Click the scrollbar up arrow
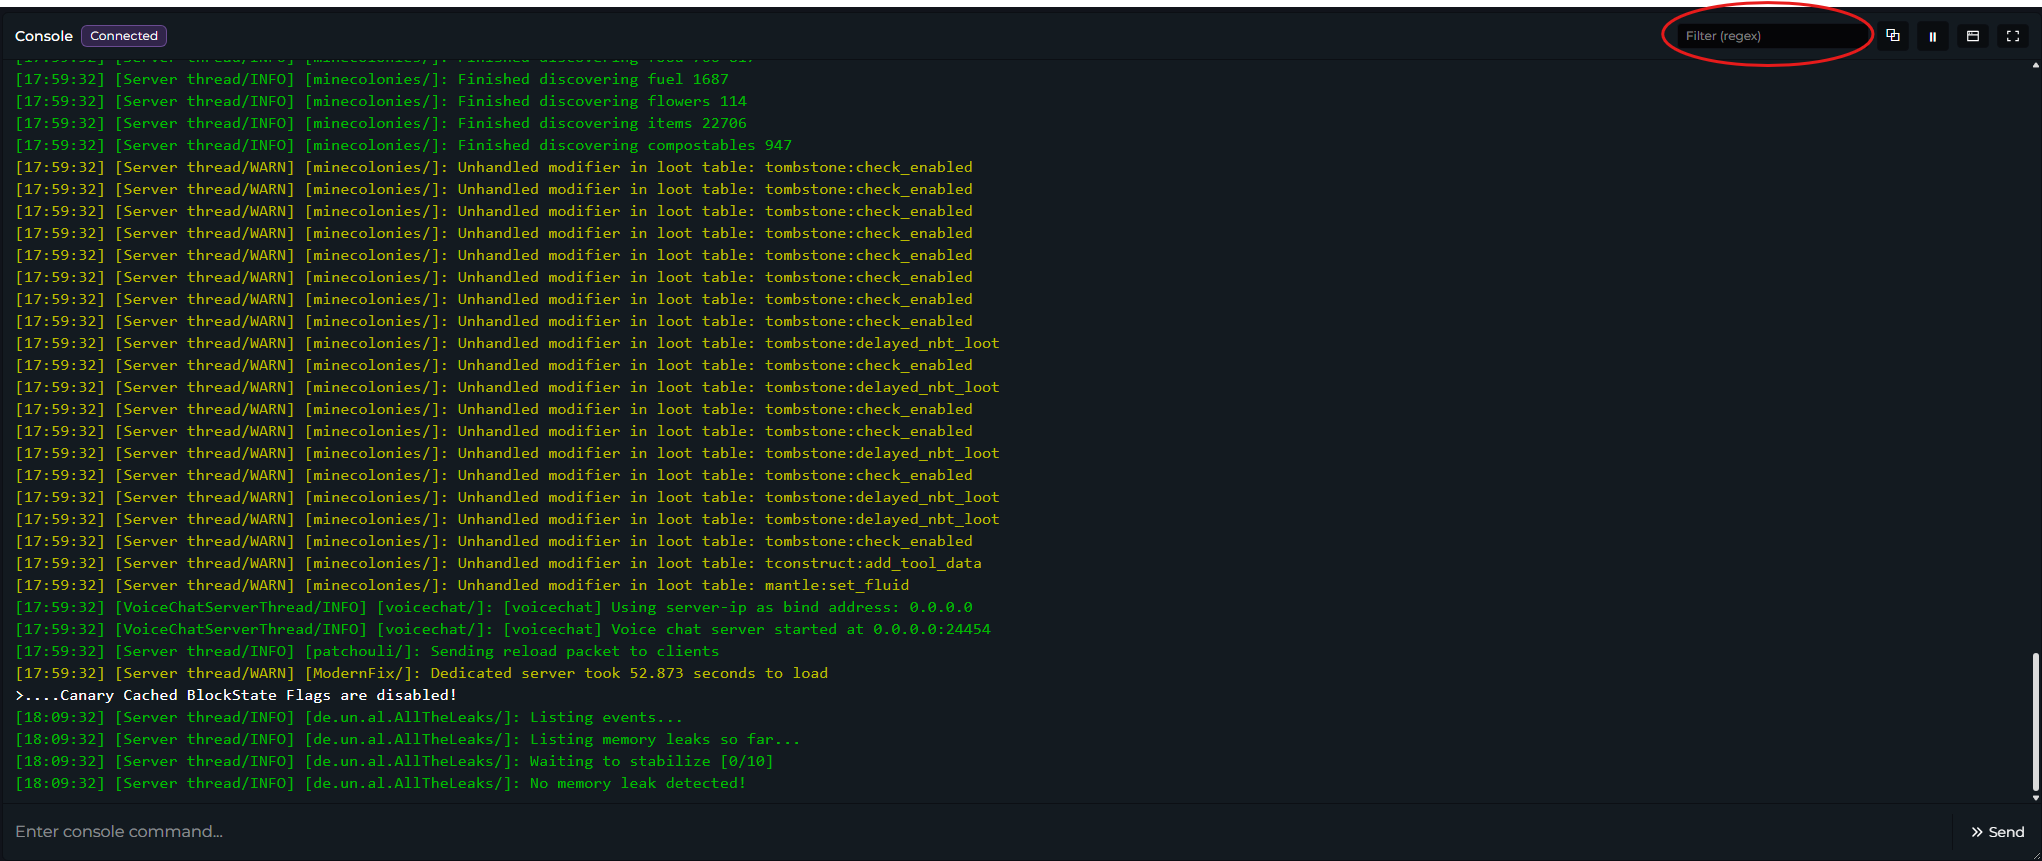 point(2035,65)
